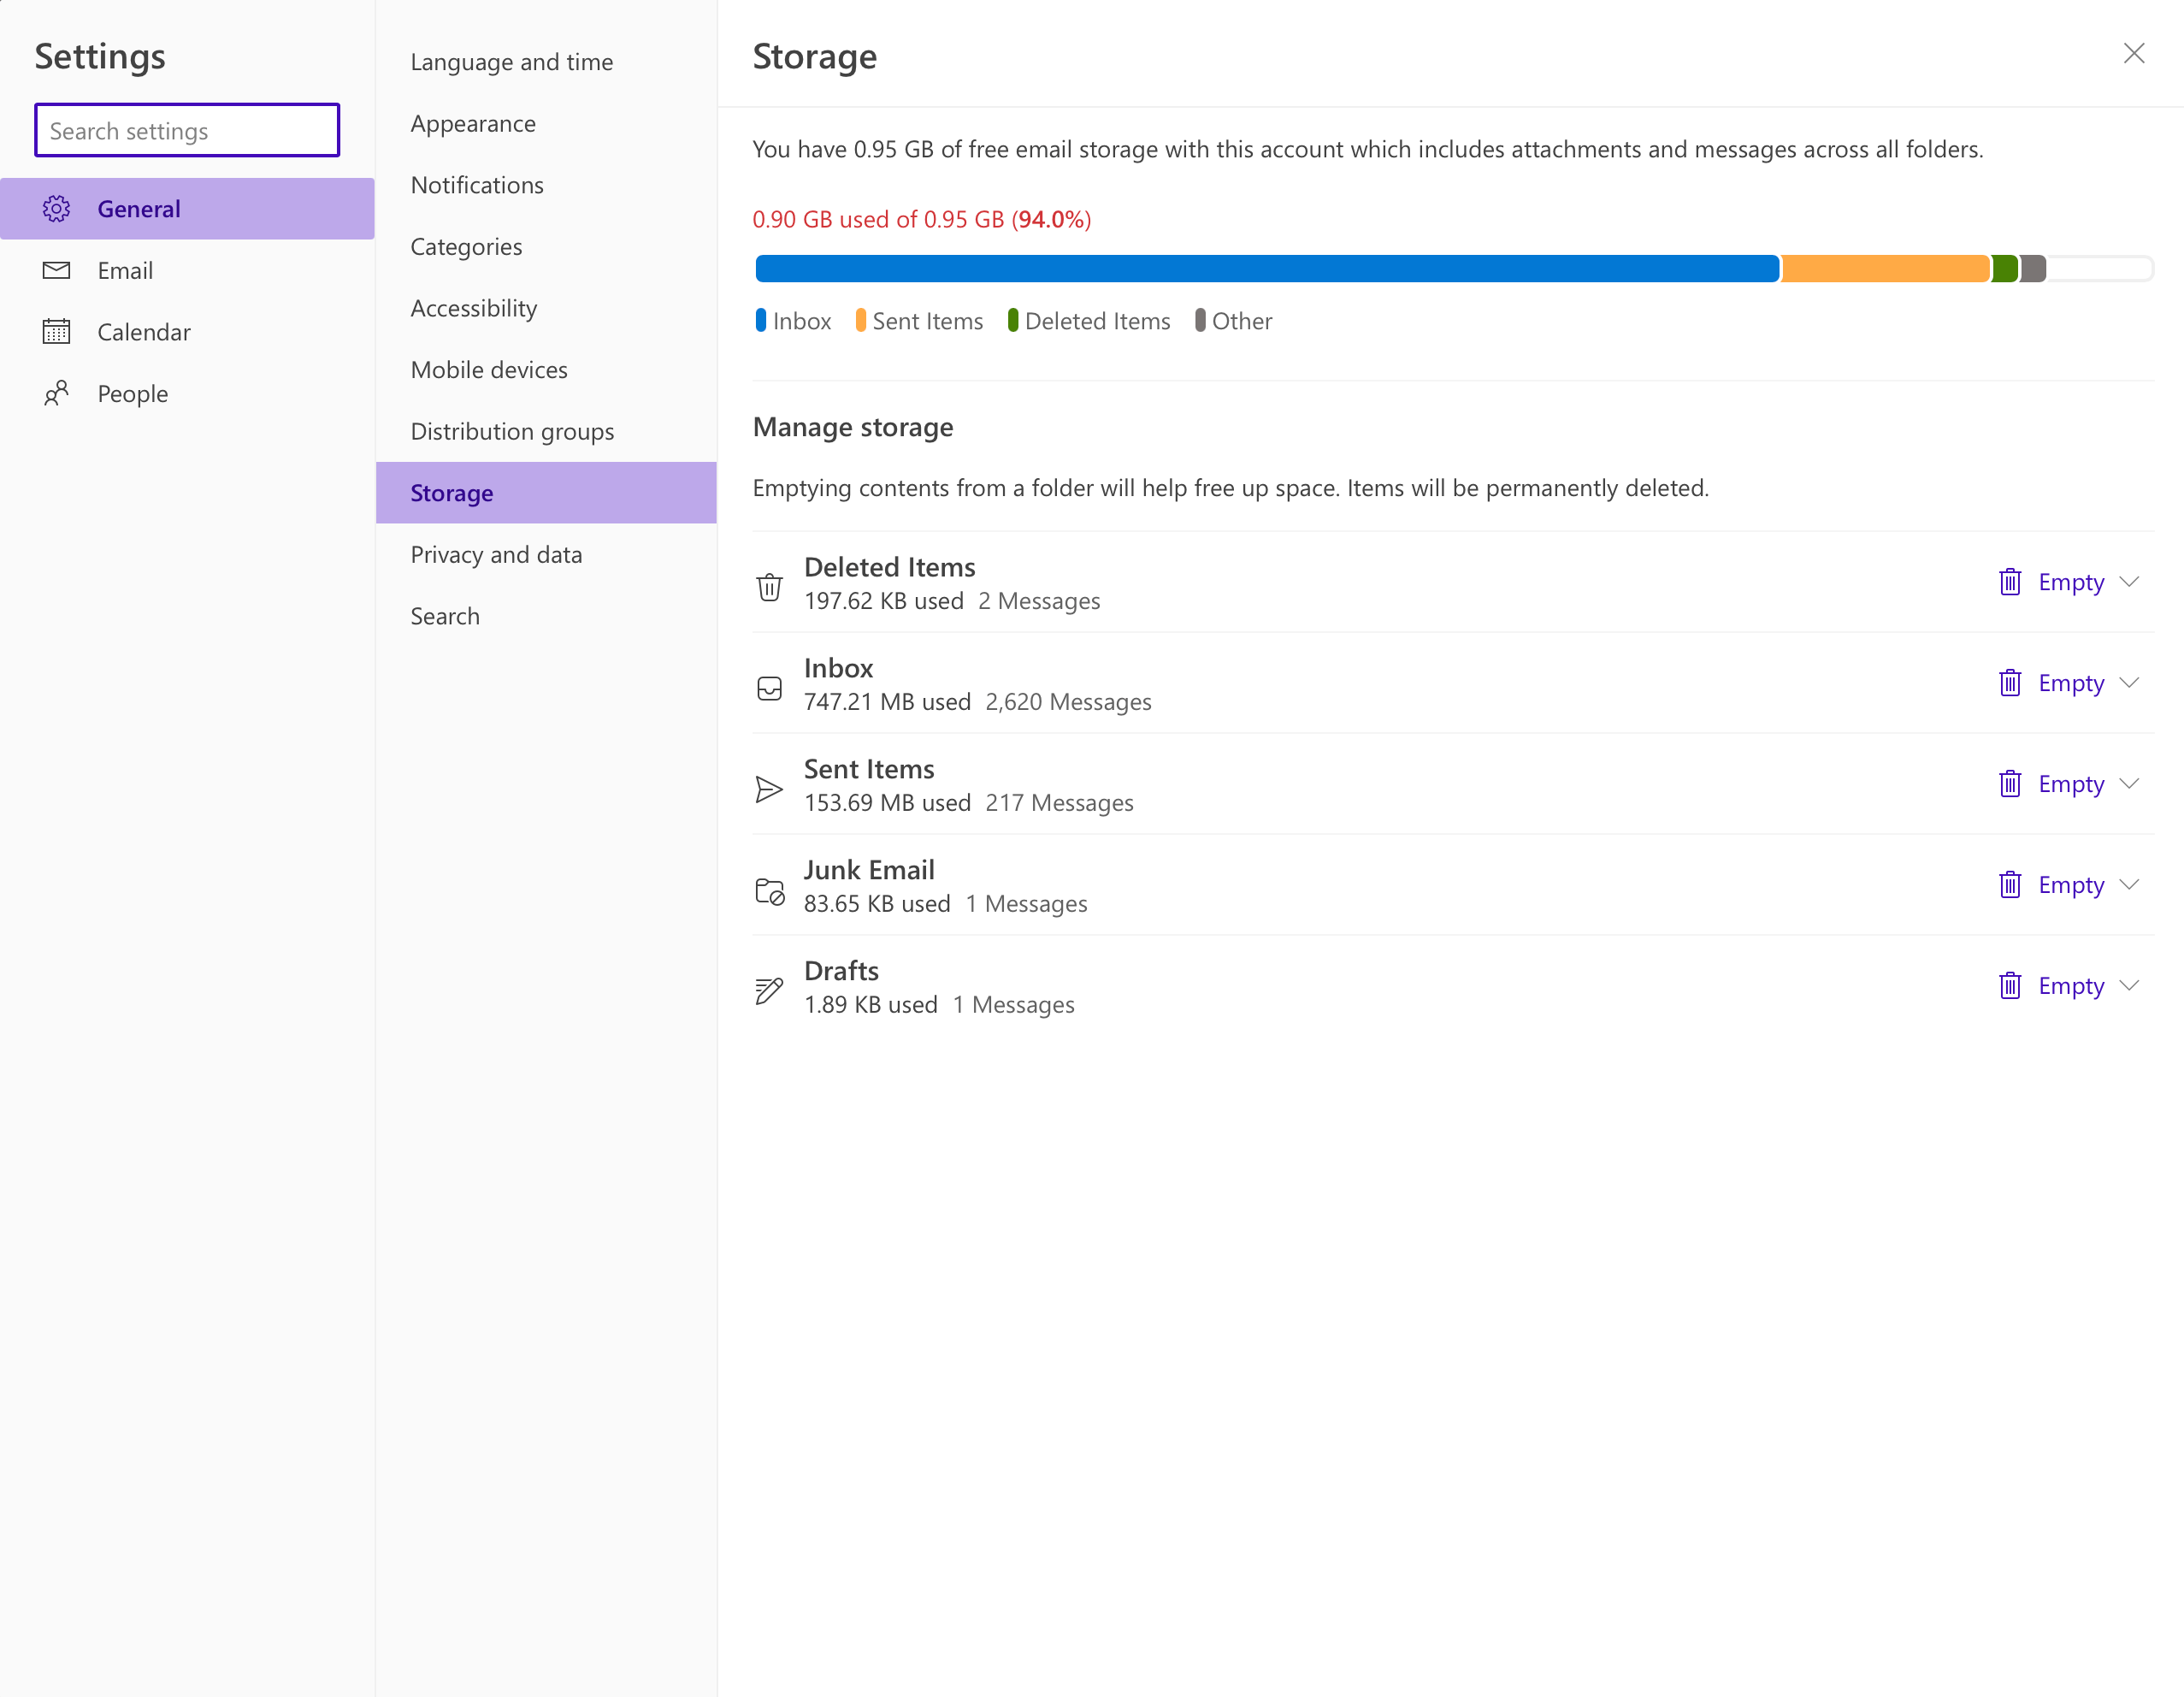This screenshot has width=2184, height=1697.
Task: Empty the Sent Items folder
Action: pyautogui.click(x=2071, y=784)
